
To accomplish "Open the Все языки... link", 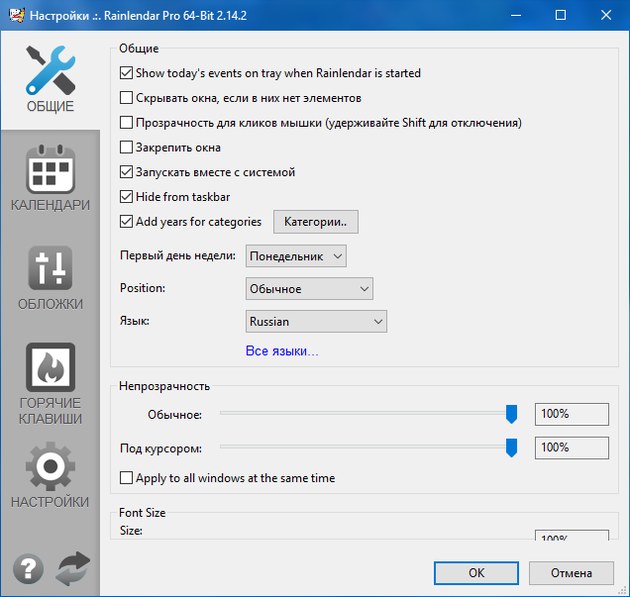I will [x=282, y=351].
